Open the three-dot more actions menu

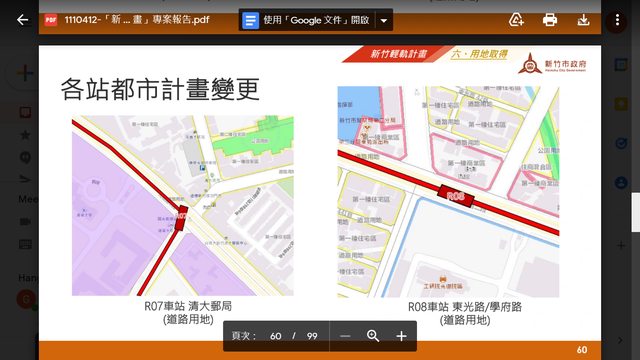click(617, 20)
